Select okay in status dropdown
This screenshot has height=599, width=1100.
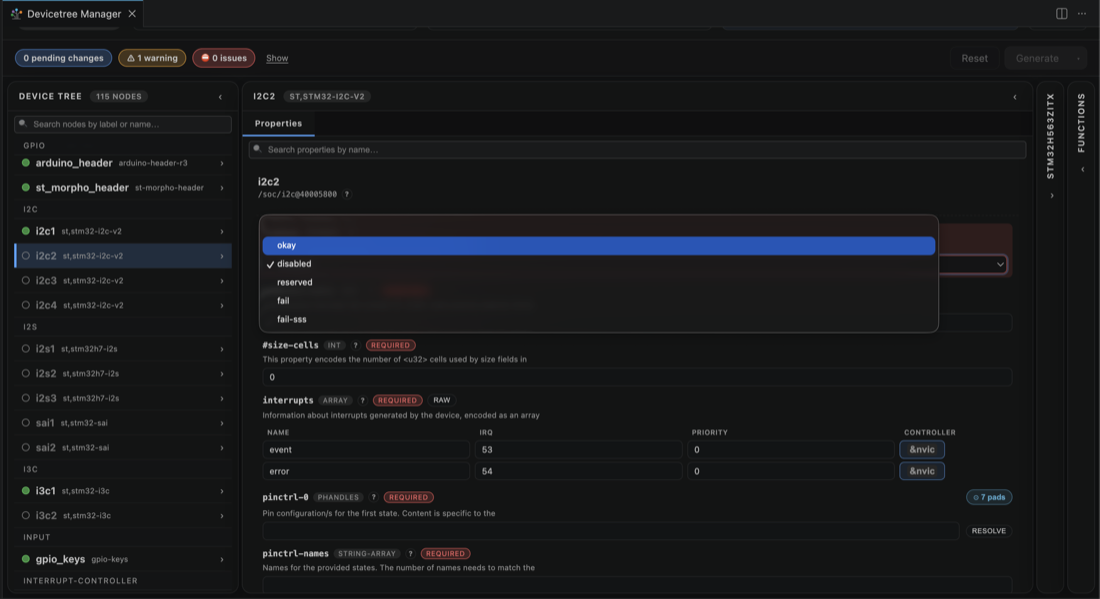598,245
